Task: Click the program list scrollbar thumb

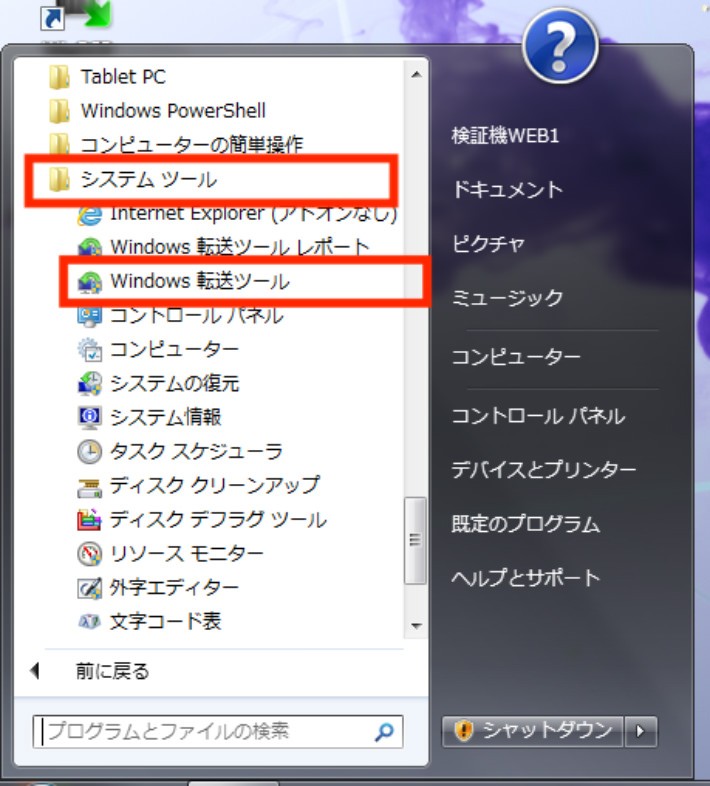Action: tap(416, 540)
